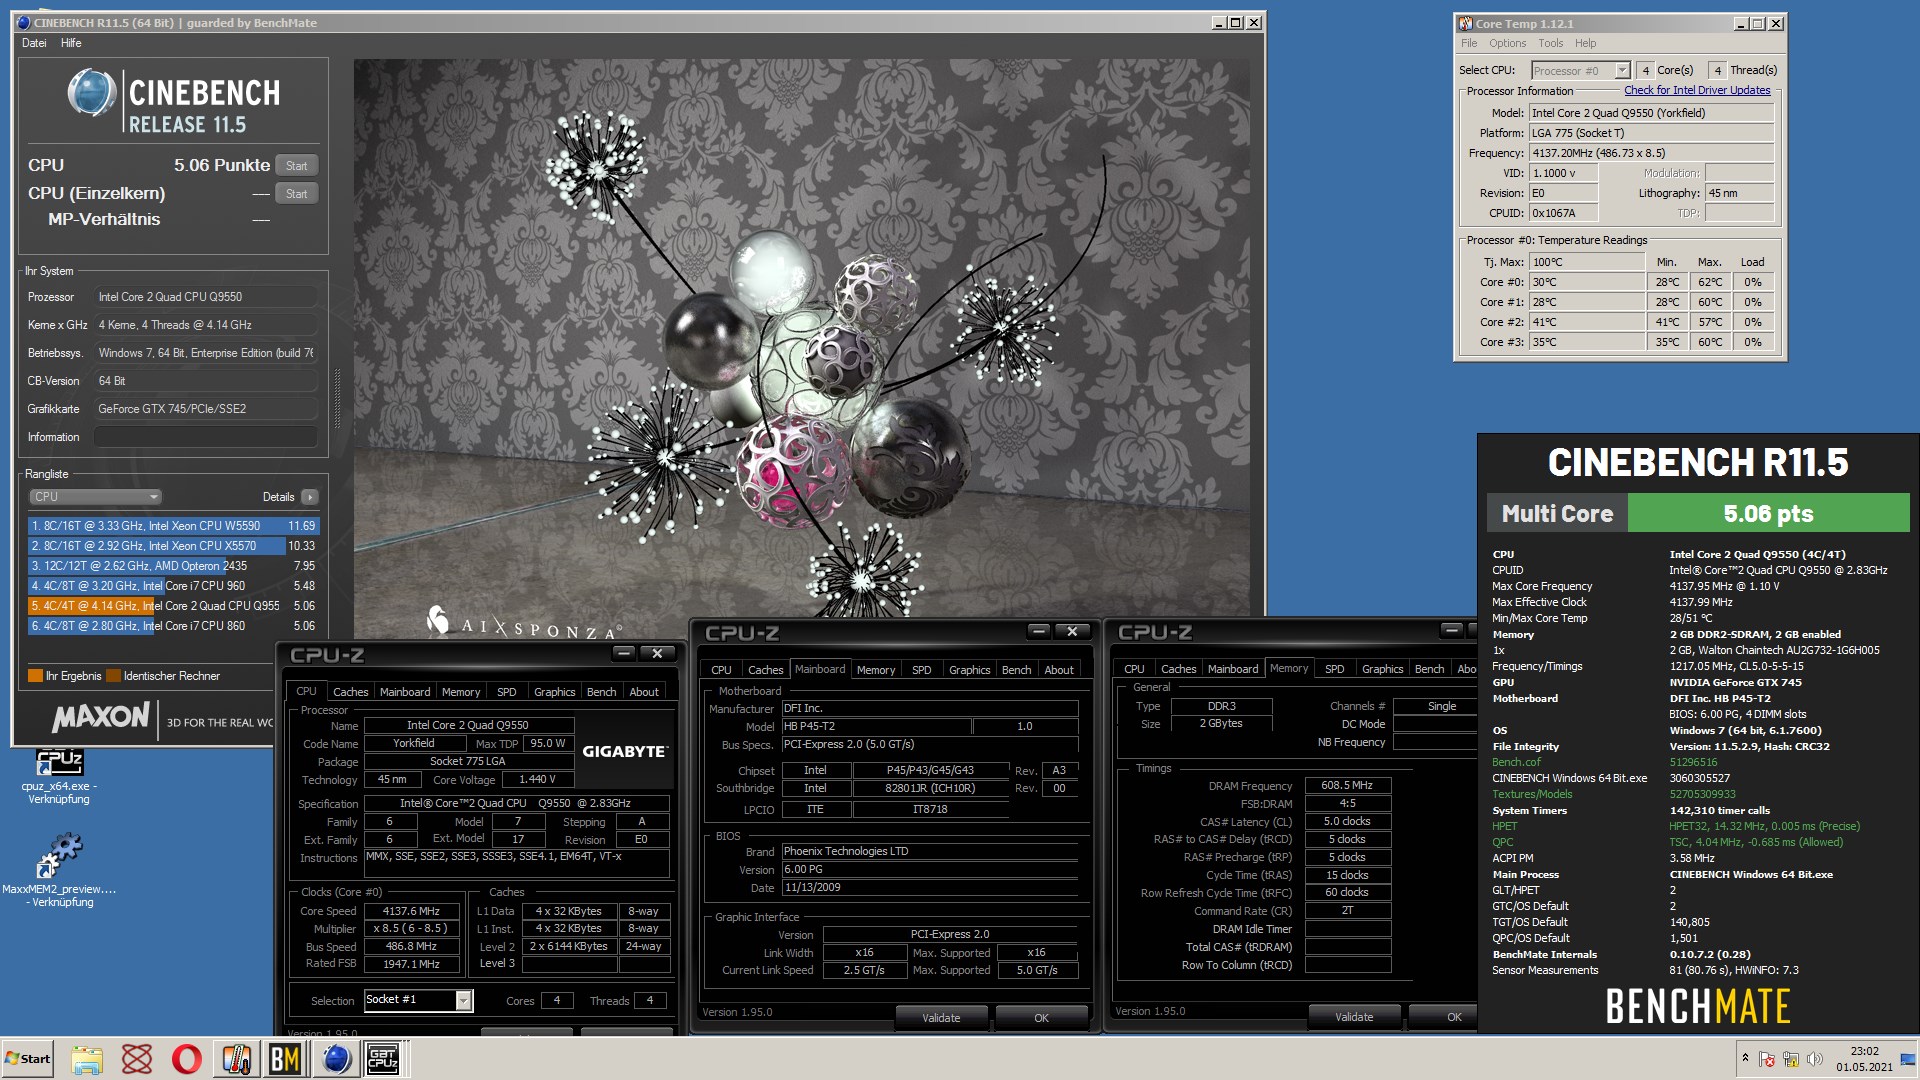Open About tab in left CPU-Z

coord(644,692)
